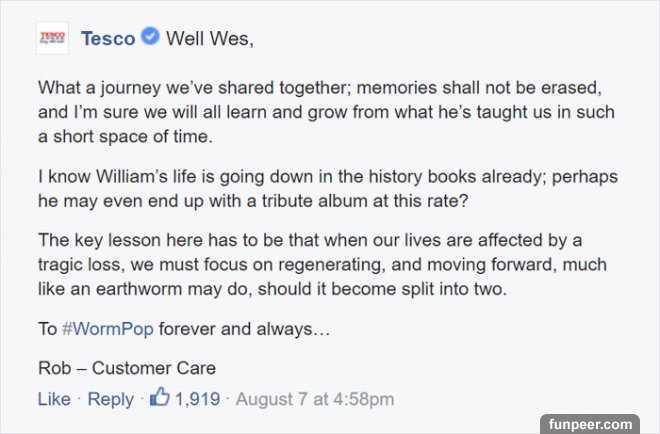Click the paragraph about William's life
This screenshot has height=434, width=660.
tap(328, 189)
